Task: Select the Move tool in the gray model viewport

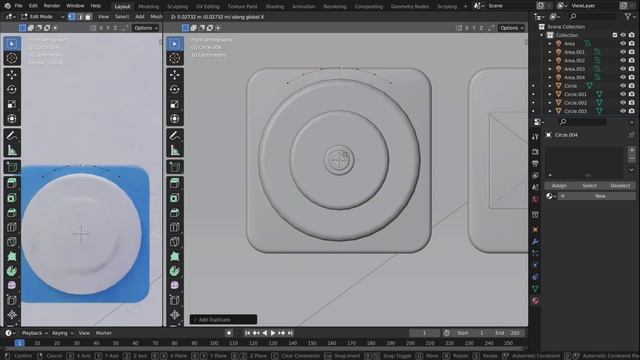Action: point(175,75)
